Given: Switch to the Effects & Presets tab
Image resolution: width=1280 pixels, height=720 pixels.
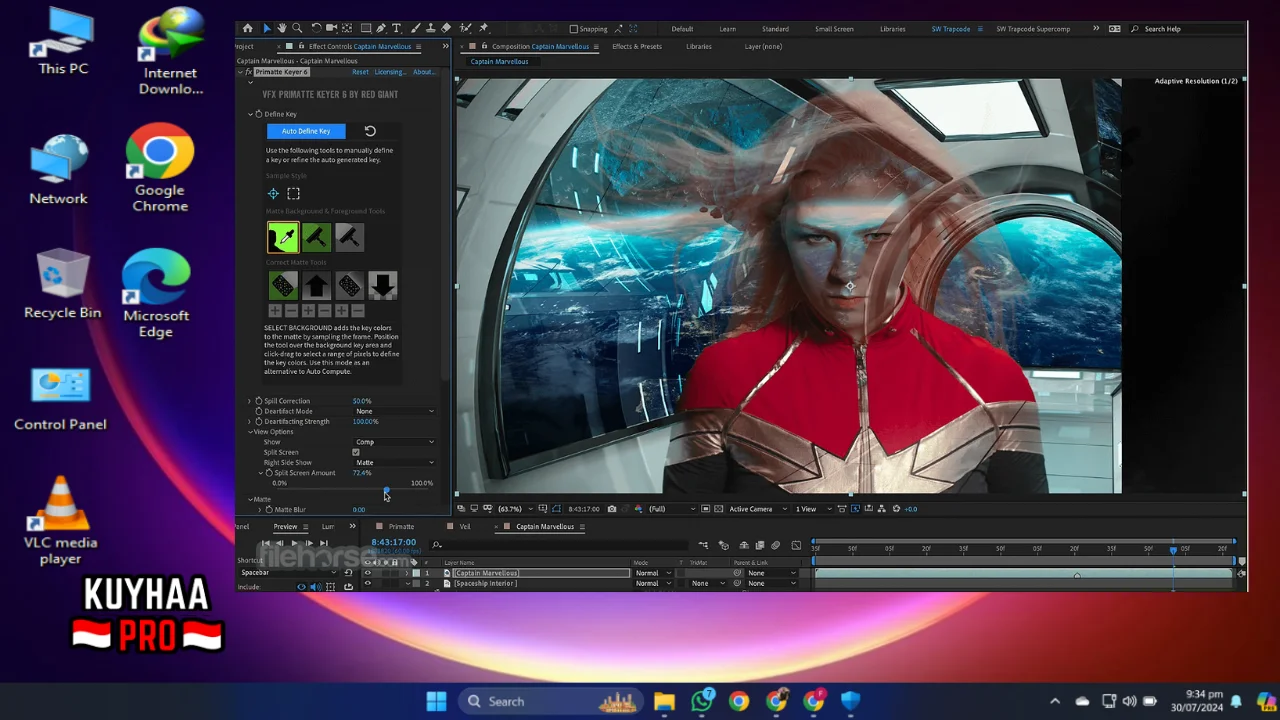Looking at the screenshot, I should click(x=637, y=46).
